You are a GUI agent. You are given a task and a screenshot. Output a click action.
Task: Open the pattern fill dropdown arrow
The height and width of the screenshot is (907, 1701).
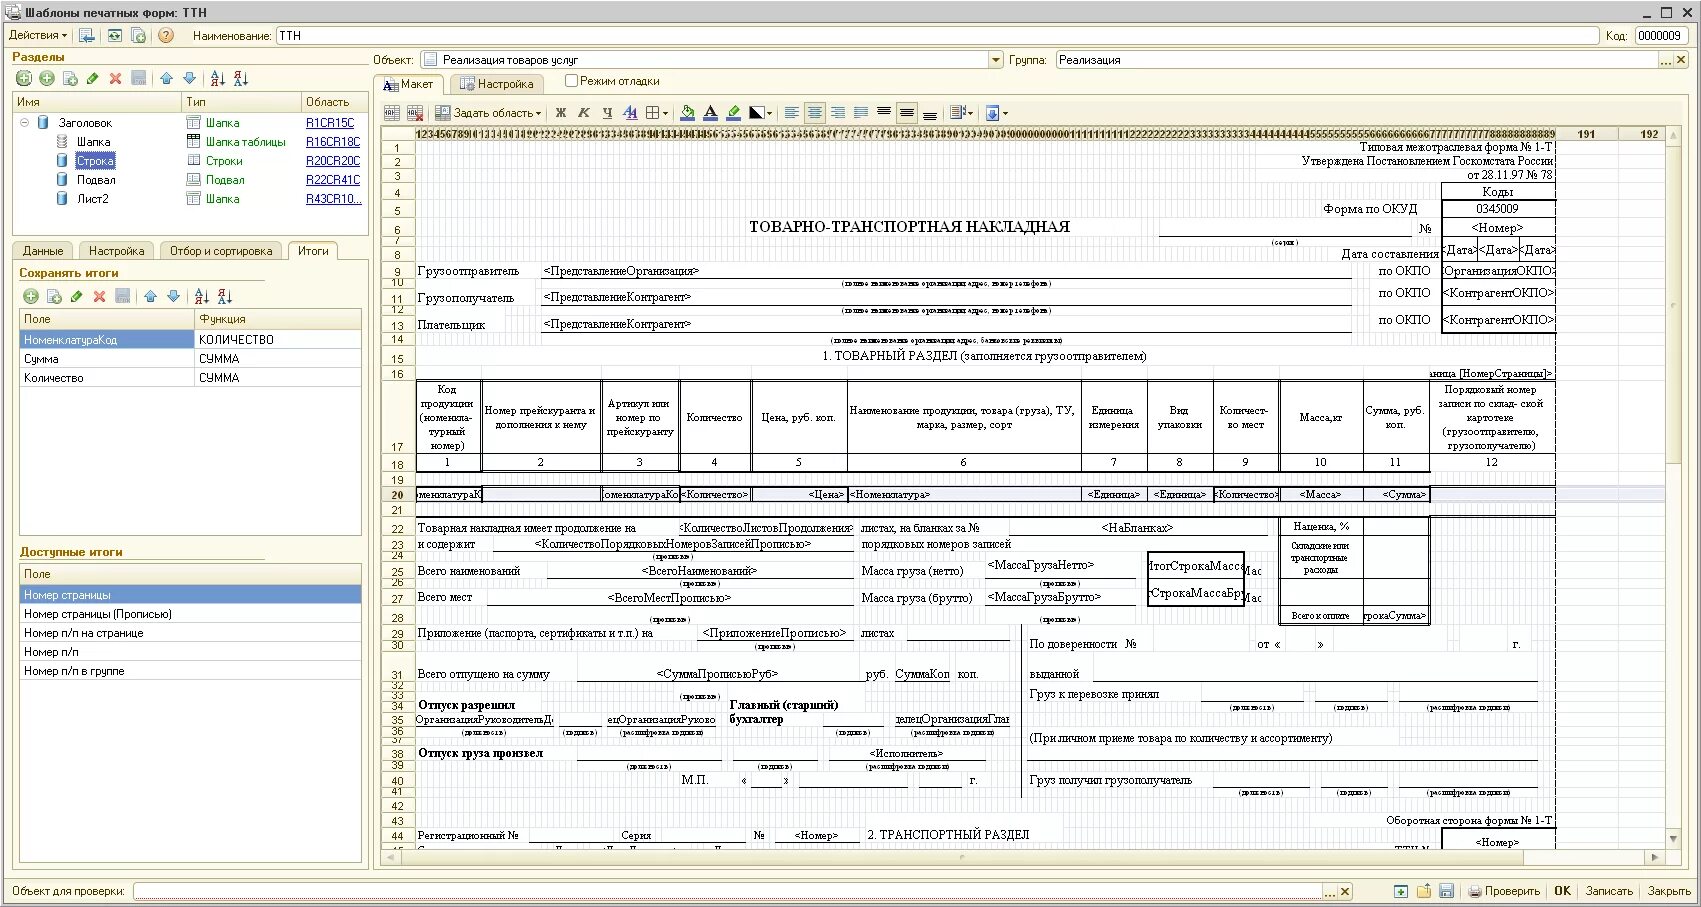pos(770,113)
